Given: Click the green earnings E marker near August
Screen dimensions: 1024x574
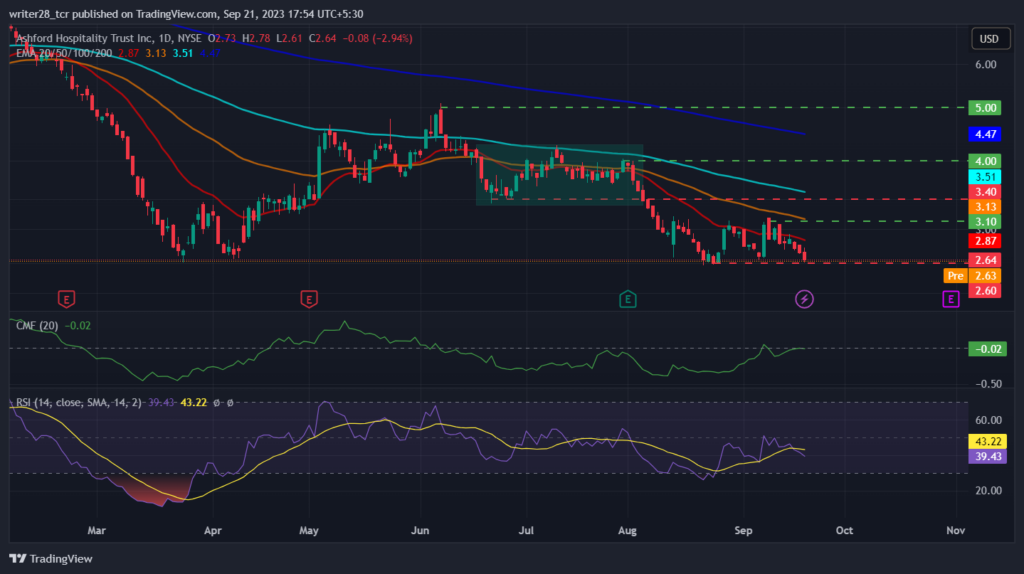Looking at the screenshot, I should click(x=628, y=299).
